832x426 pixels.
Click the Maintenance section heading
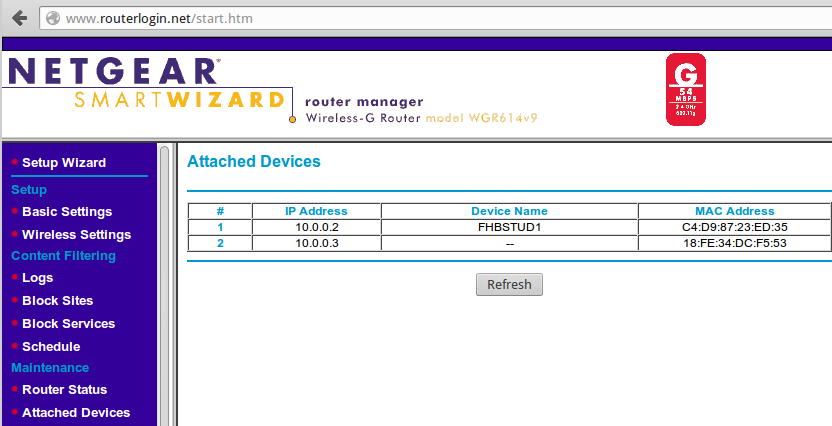(50, 368)
